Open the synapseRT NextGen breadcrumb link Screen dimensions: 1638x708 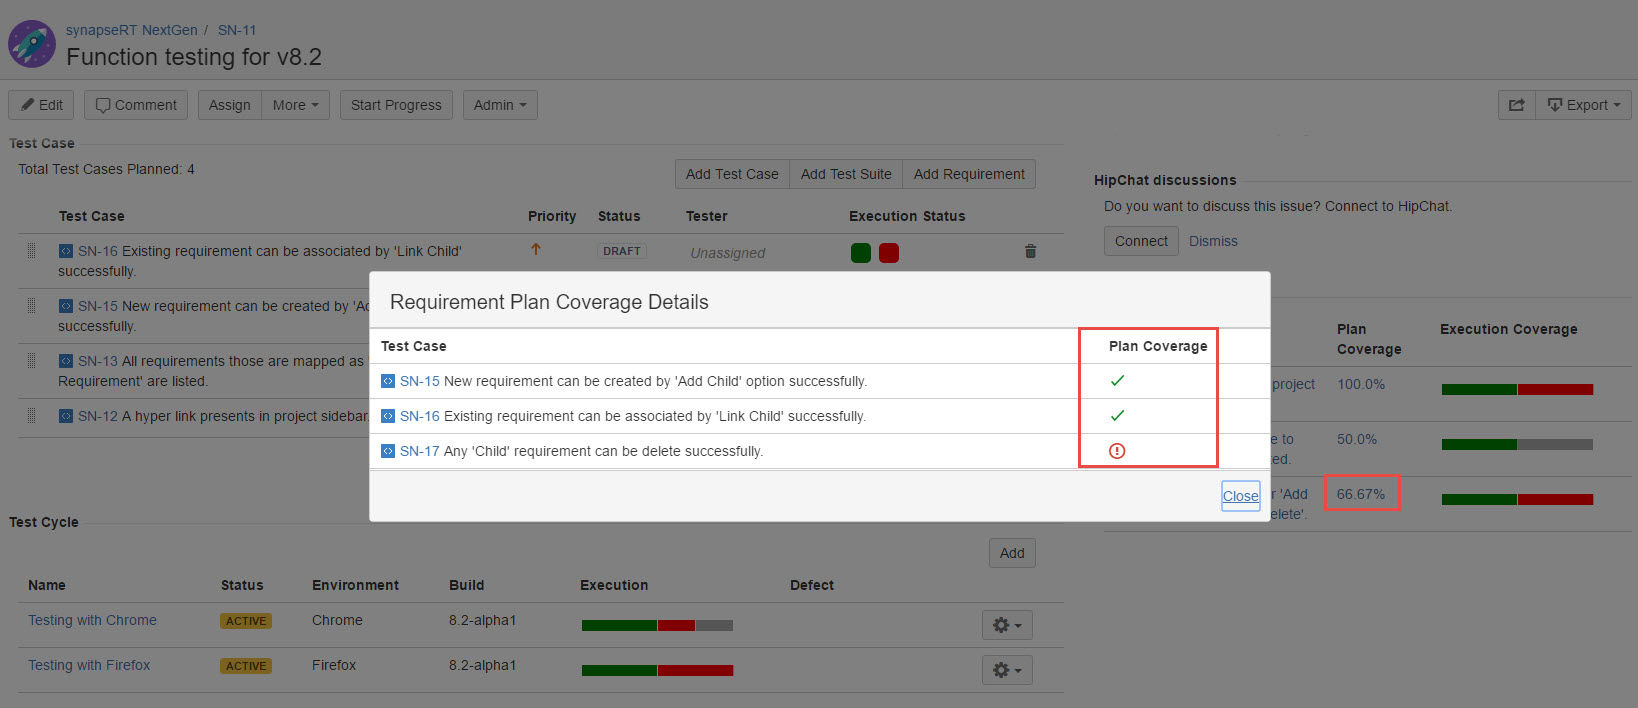click(132, 30)
